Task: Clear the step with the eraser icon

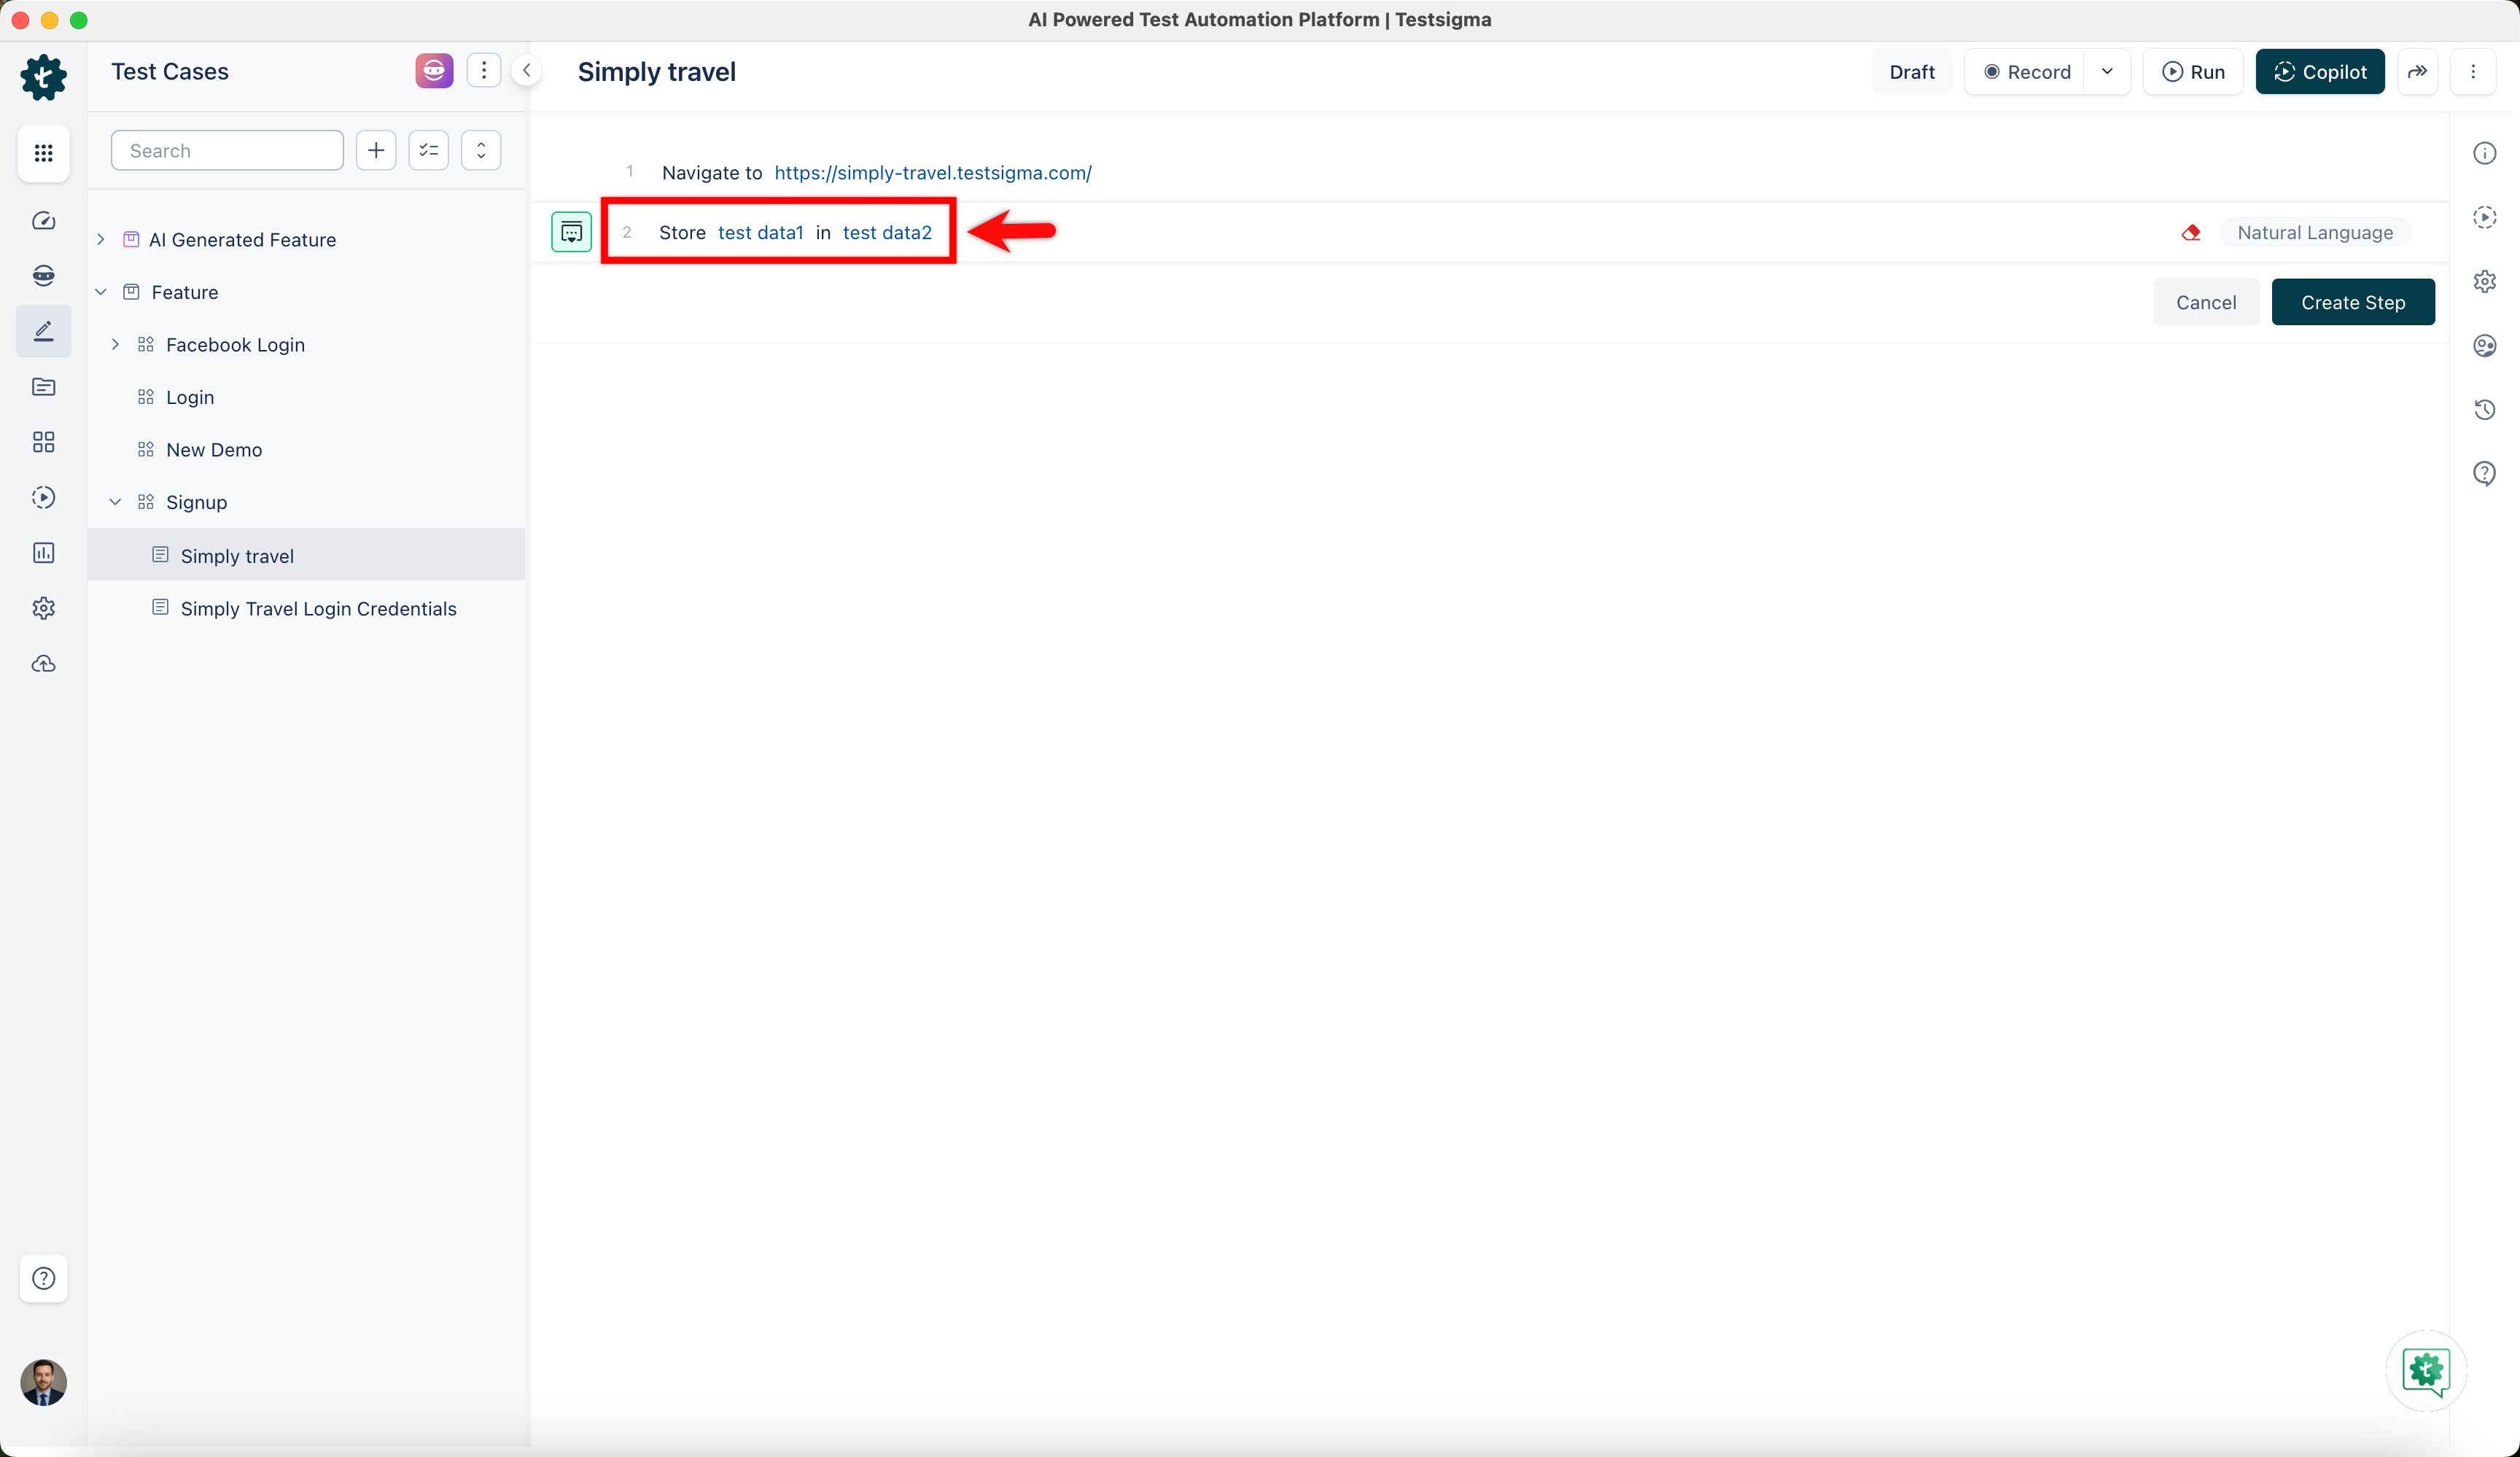Action: point(2190,233)
